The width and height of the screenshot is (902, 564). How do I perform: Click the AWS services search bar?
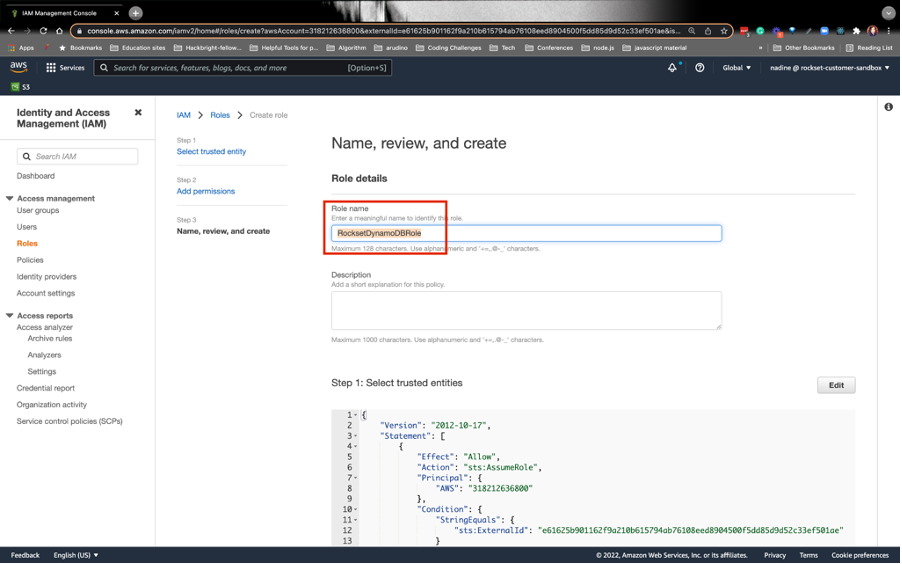point(243,68)
